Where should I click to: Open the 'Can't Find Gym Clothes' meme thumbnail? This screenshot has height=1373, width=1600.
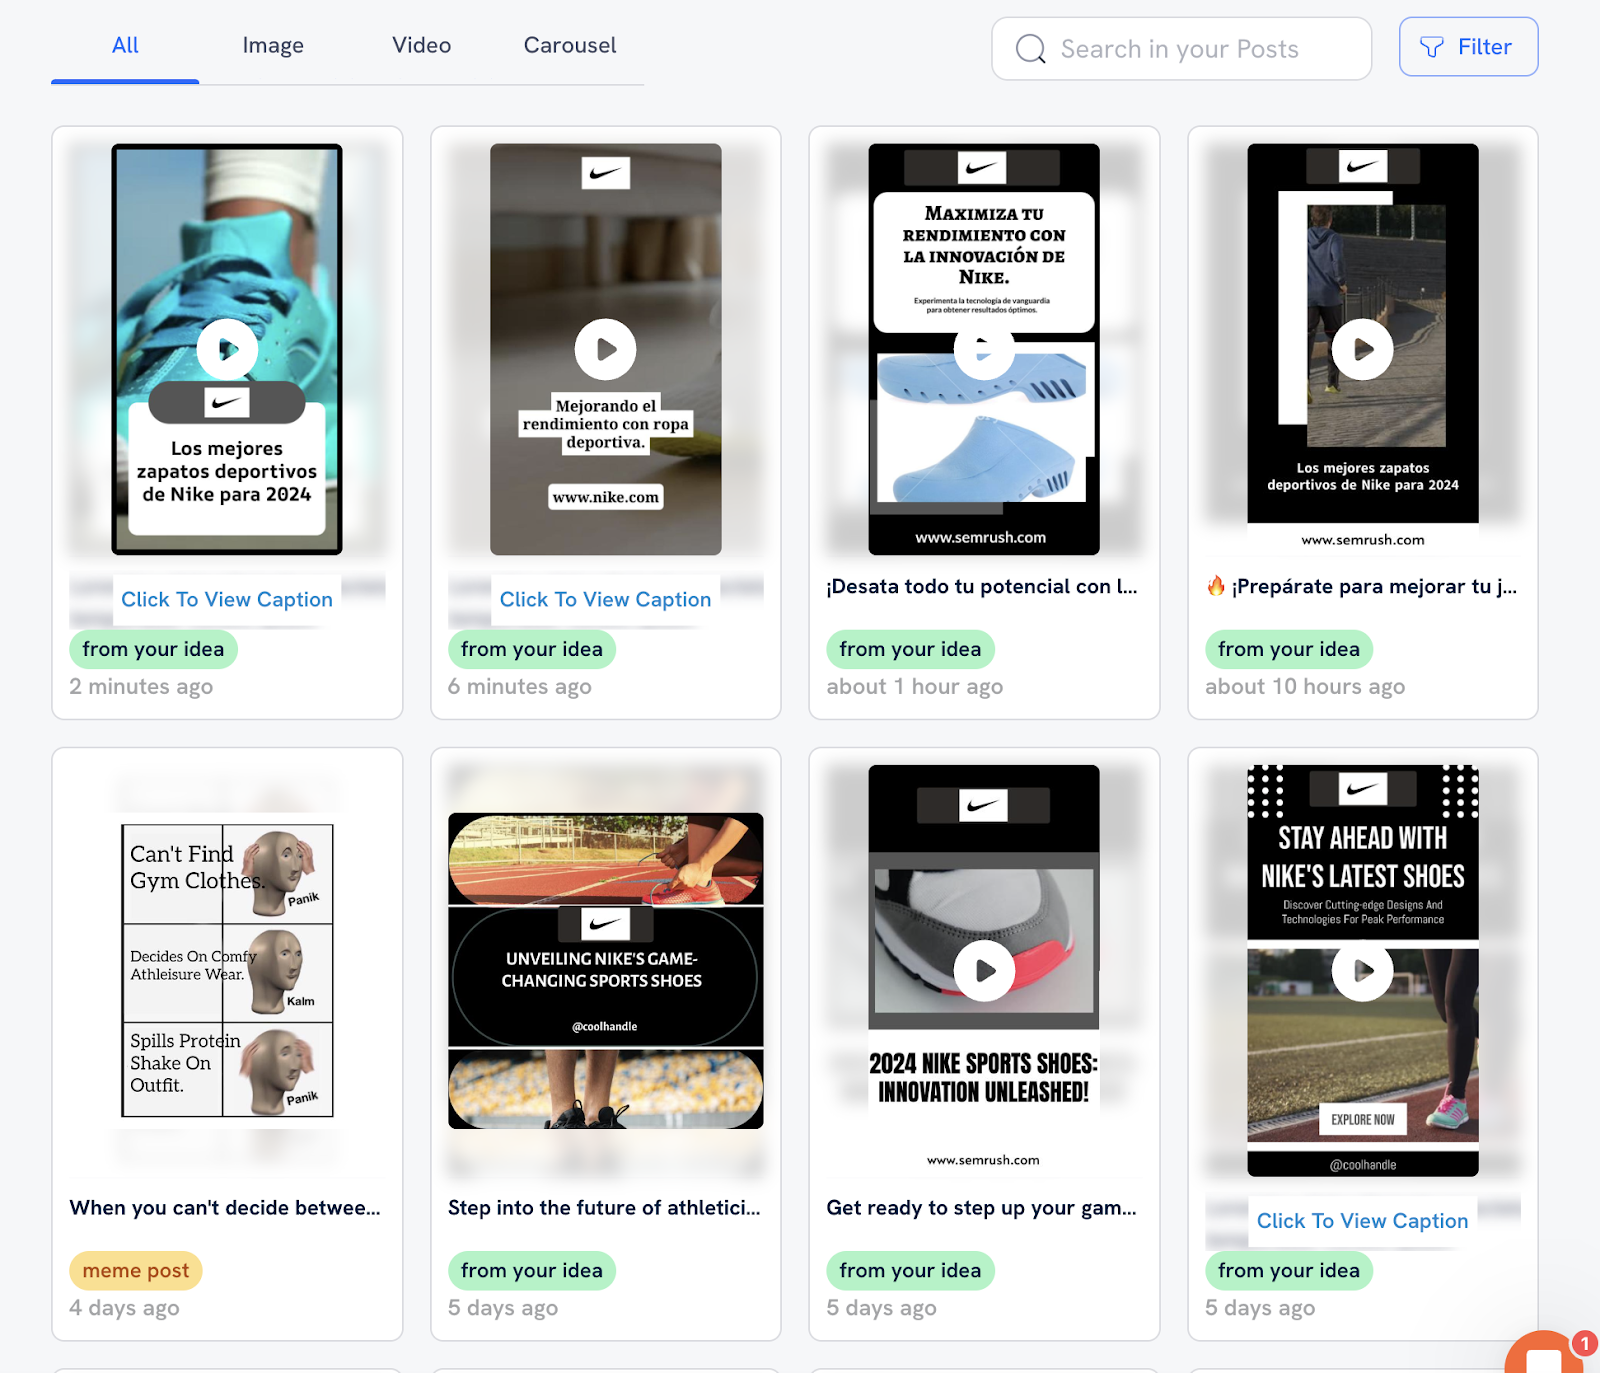point(227,970)
